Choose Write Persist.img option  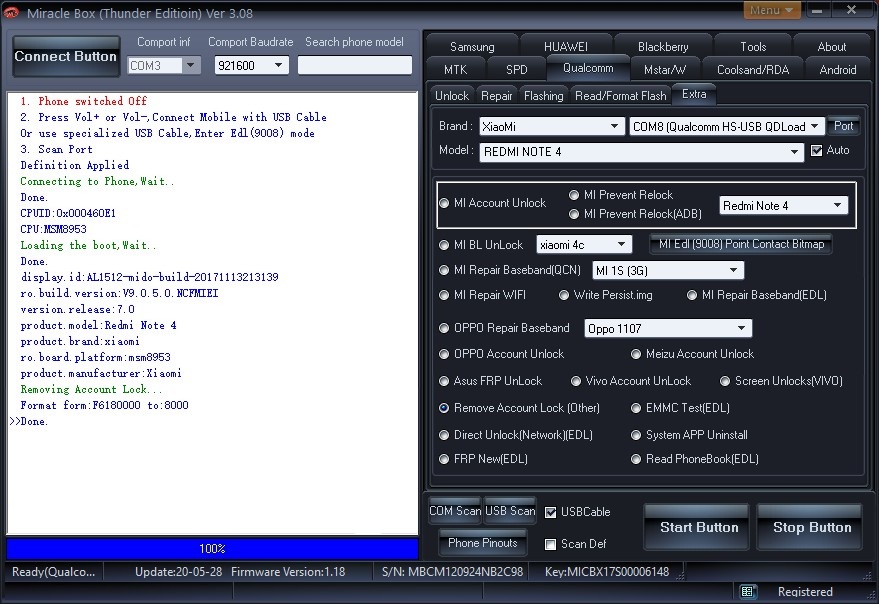564,295
